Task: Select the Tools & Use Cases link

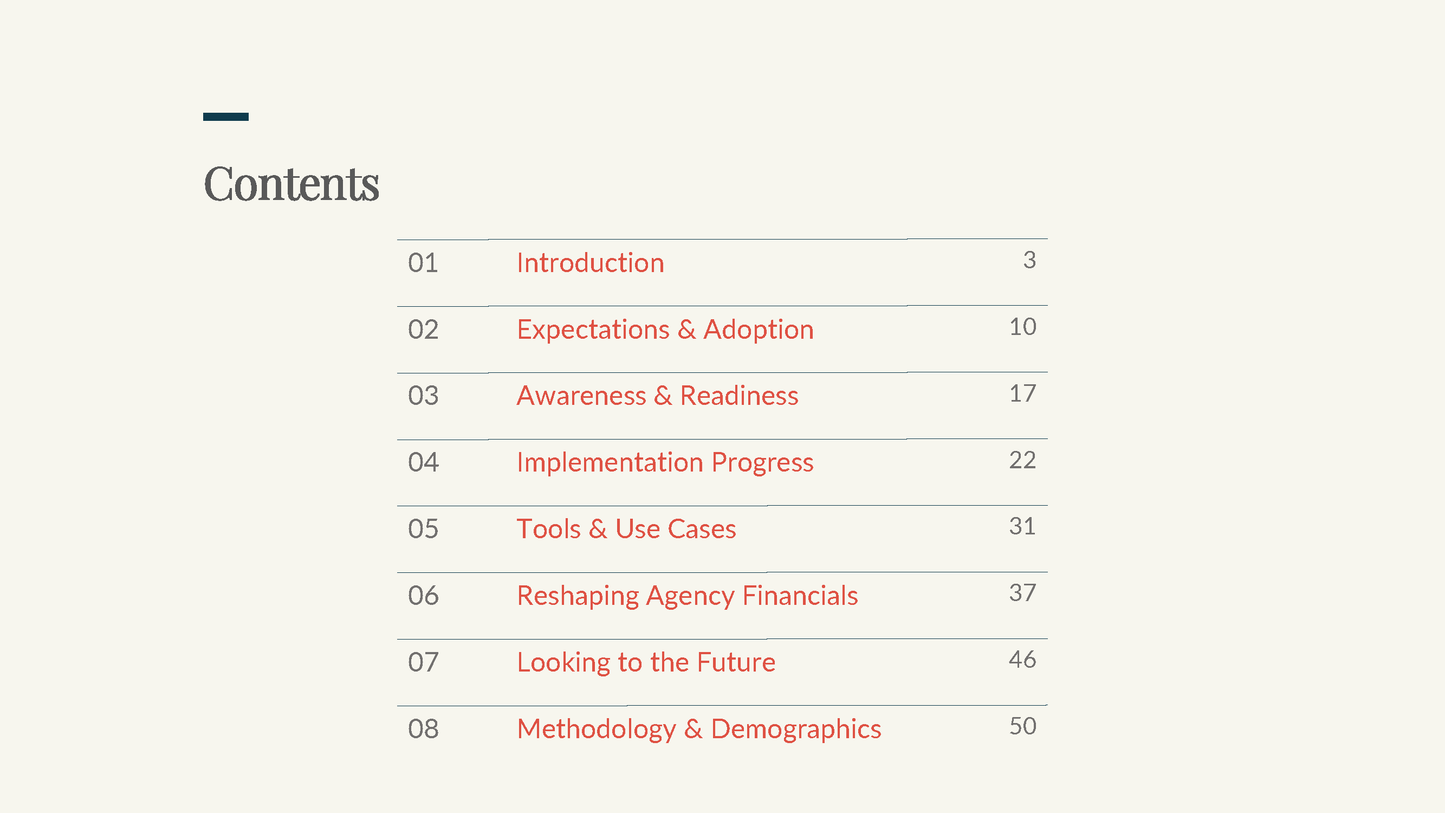Action: coord(626,529)
